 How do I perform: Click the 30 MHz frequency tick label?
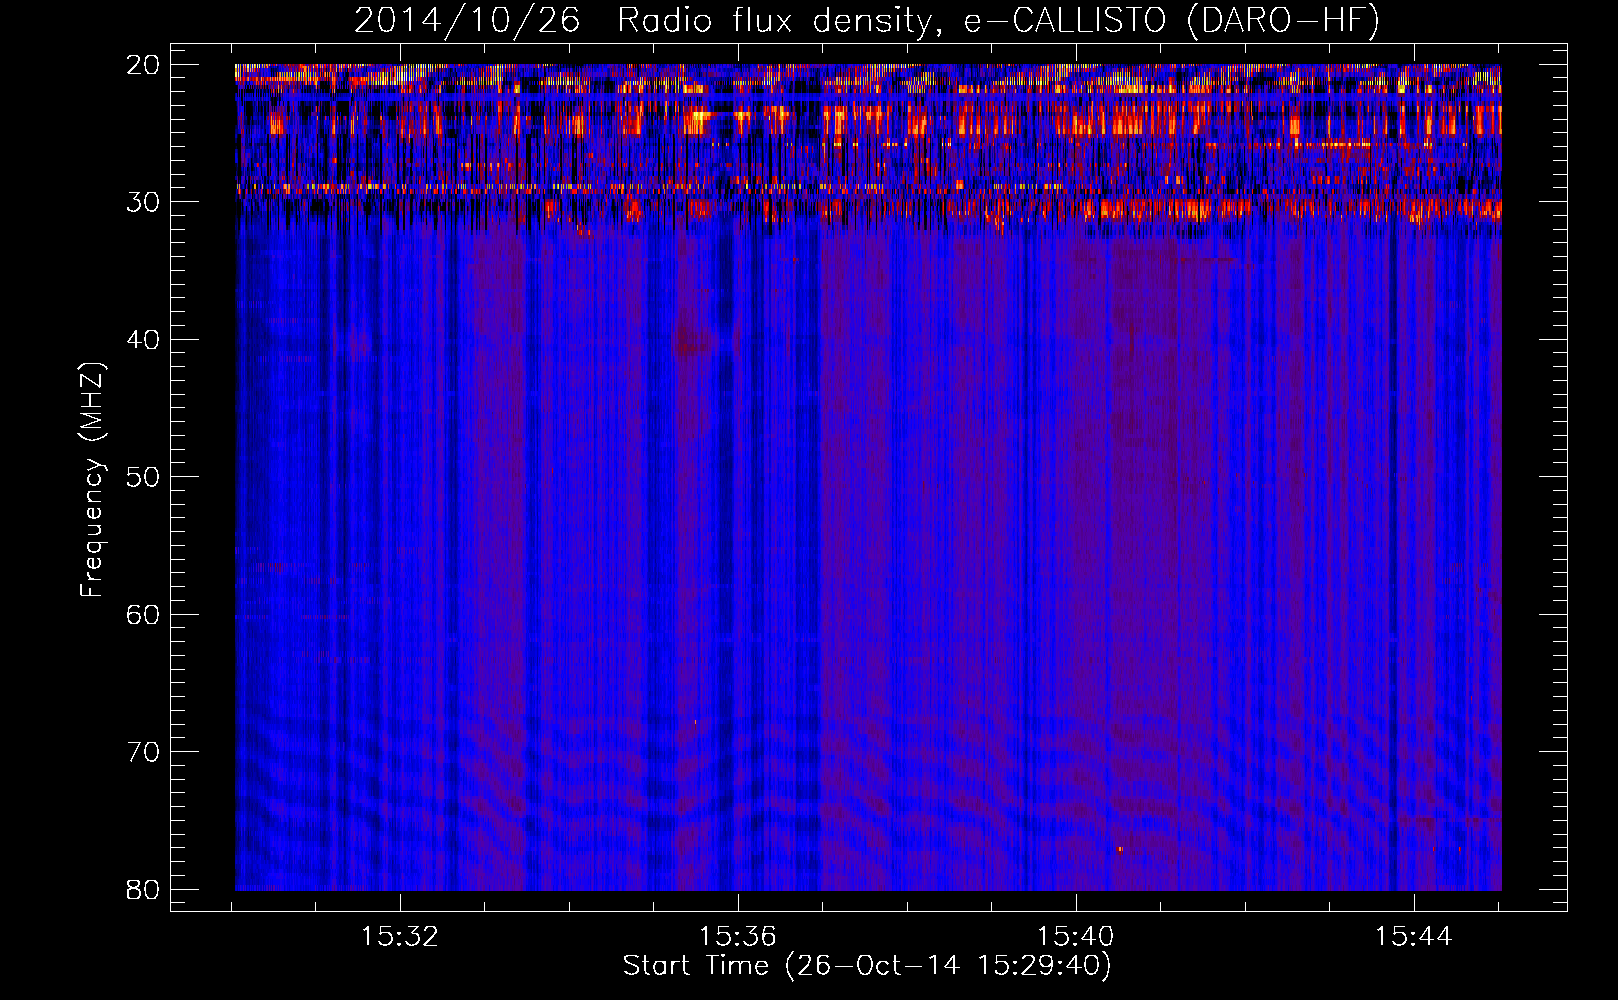tap(143, 203)
